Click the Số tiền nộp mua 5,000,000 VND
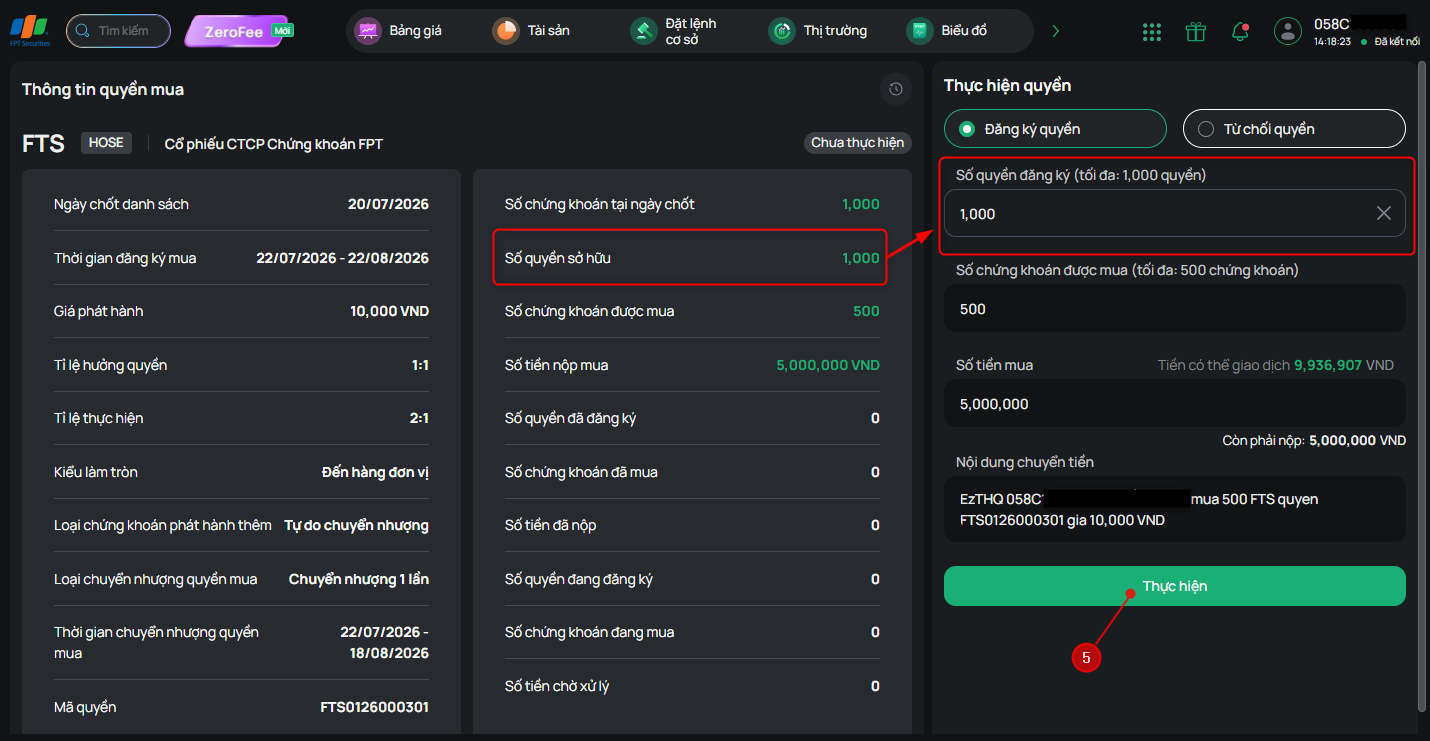The width and height of the screenshot is (1430, 741). coord(828,365)
